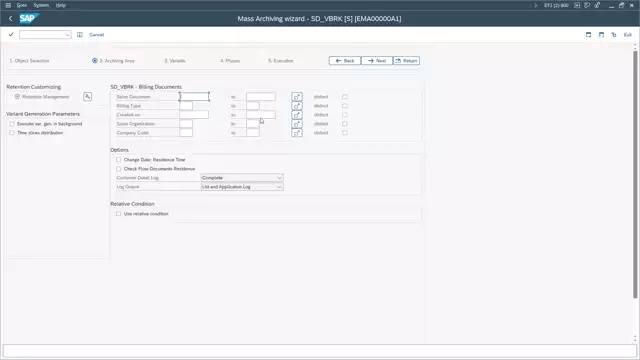Screen dimensions: 640x360
Task: Click Sales Document to-value field
Action: [x=261, y=97]
